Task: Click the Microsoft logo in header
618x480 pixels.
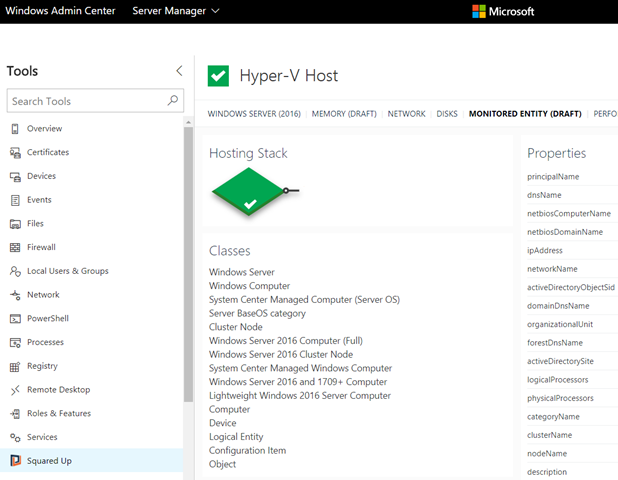Action: coord(503,11)
